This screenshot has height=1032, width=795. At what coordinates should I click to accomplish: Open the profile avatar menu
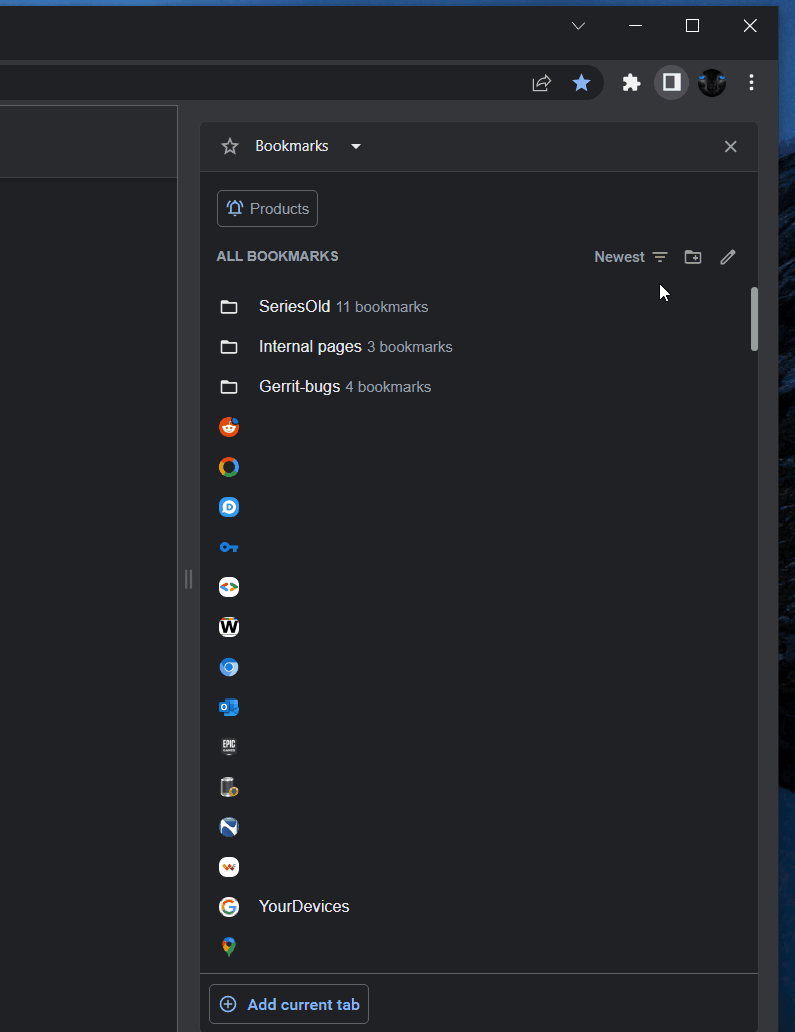711,83
